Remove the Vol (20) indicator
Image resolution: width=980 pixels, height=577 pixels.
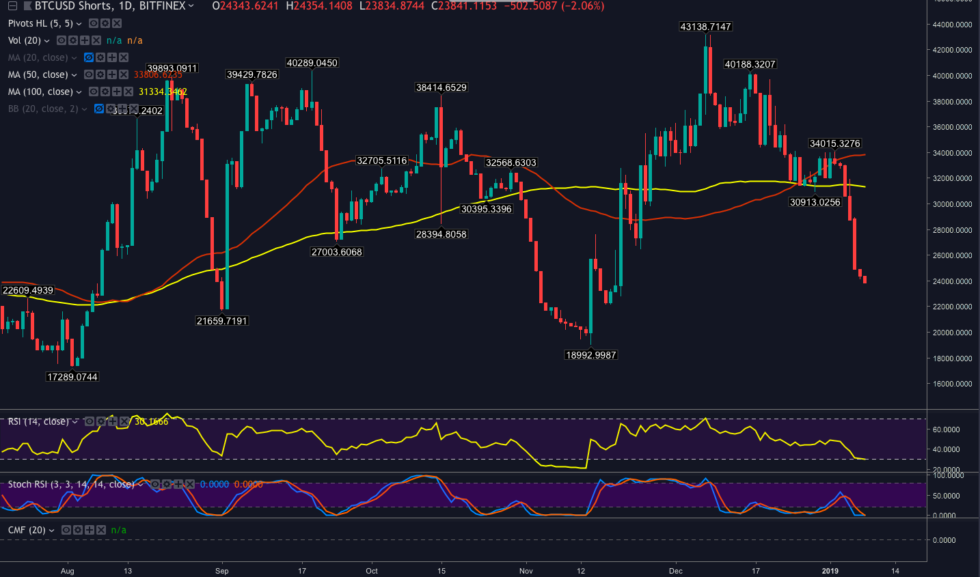pos(94,41)
